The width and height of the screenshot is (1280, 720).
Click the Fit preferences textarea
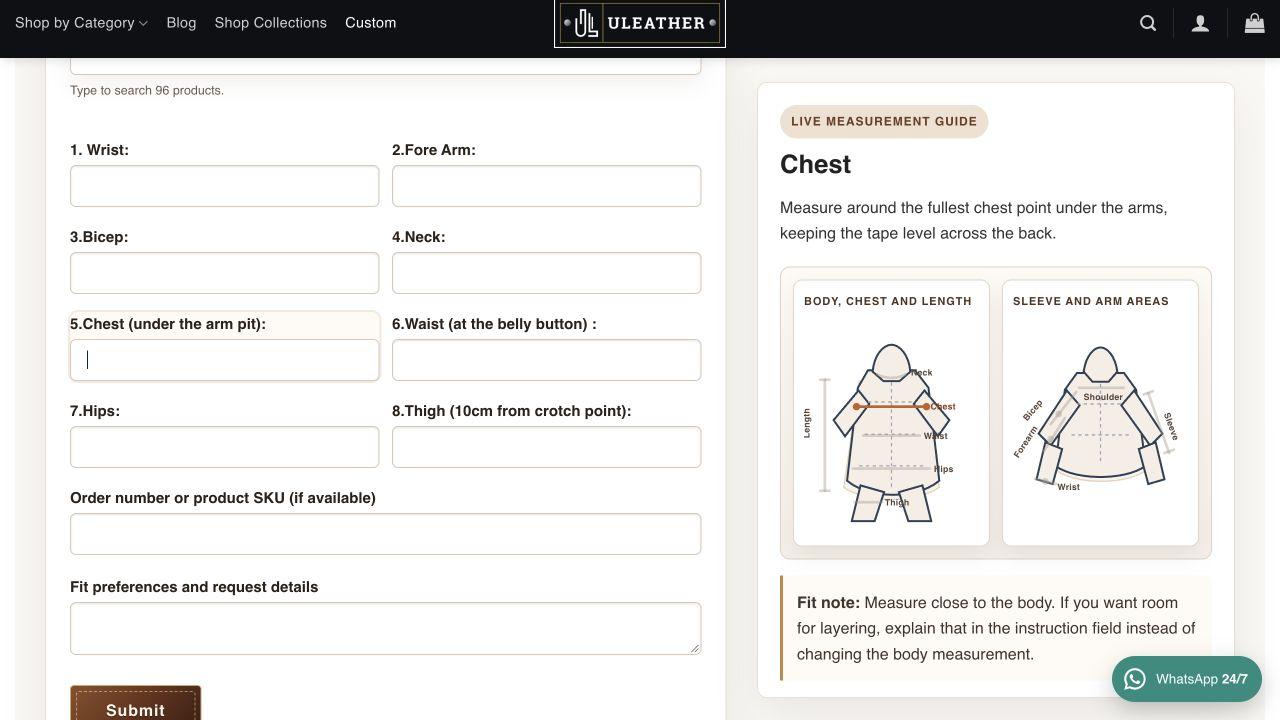(x=385, y=628)
